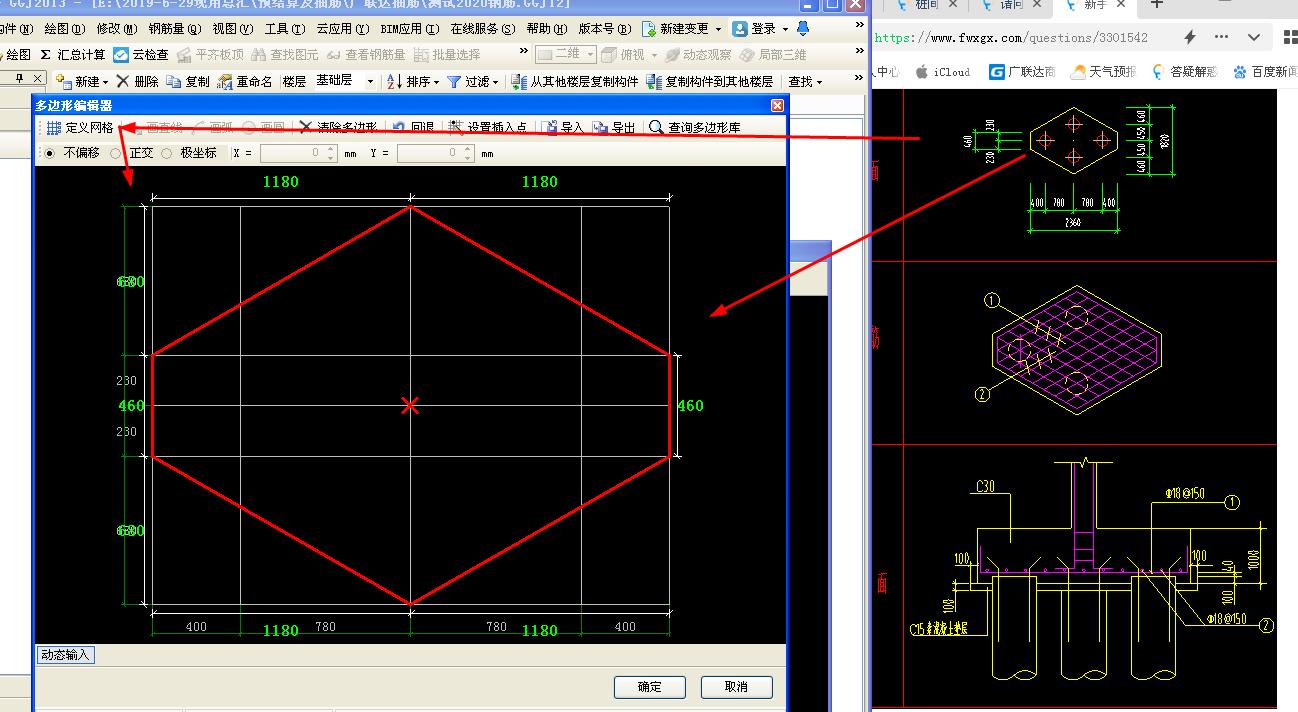The height and width of the screenshot is (712, 1298).
Task: Open the browser apps grid icon
Action: point(1289,38)
